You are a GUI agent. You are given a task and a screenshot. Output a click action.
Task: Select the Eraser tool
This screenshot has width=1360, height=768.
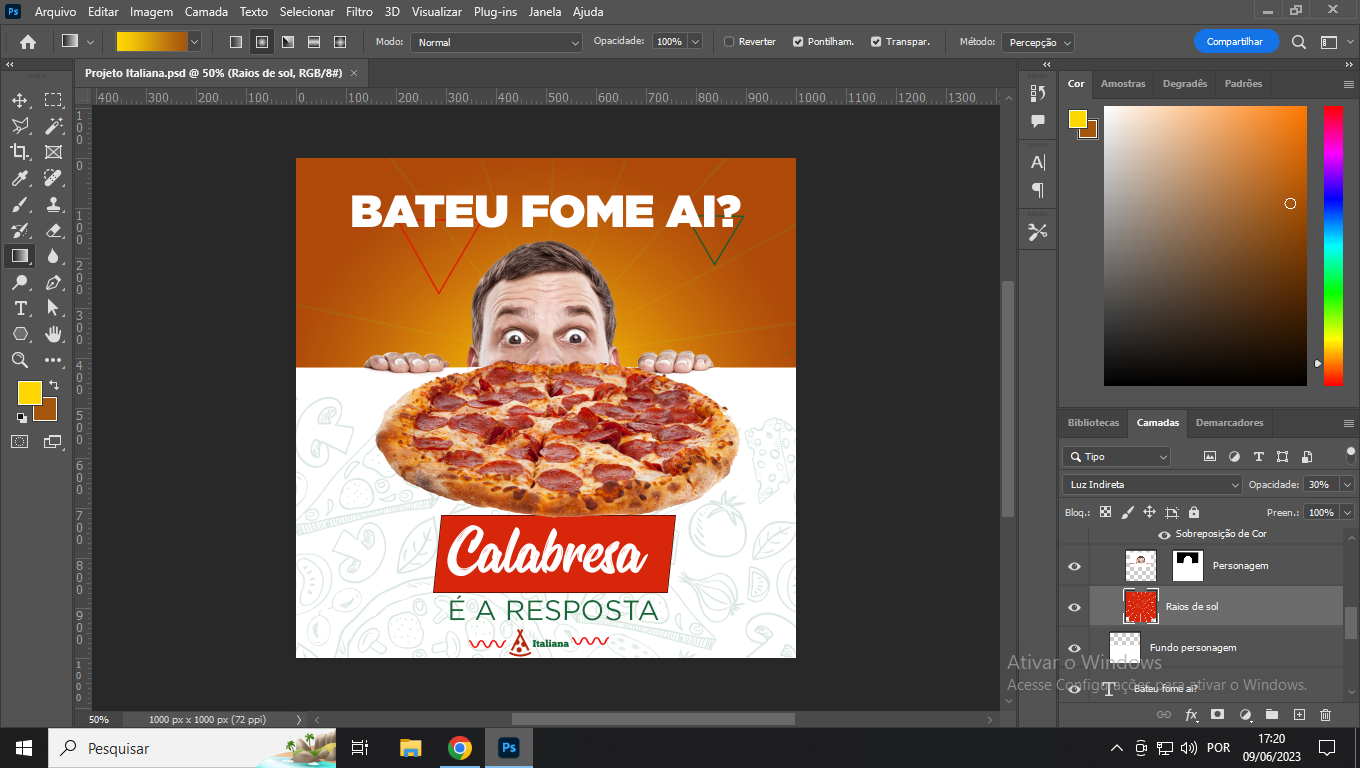(x=53, y=230)
